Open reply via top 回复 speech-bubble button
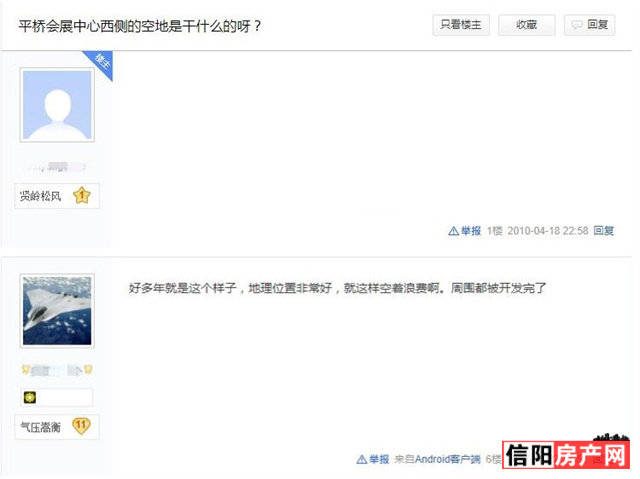 click(589, 25)
